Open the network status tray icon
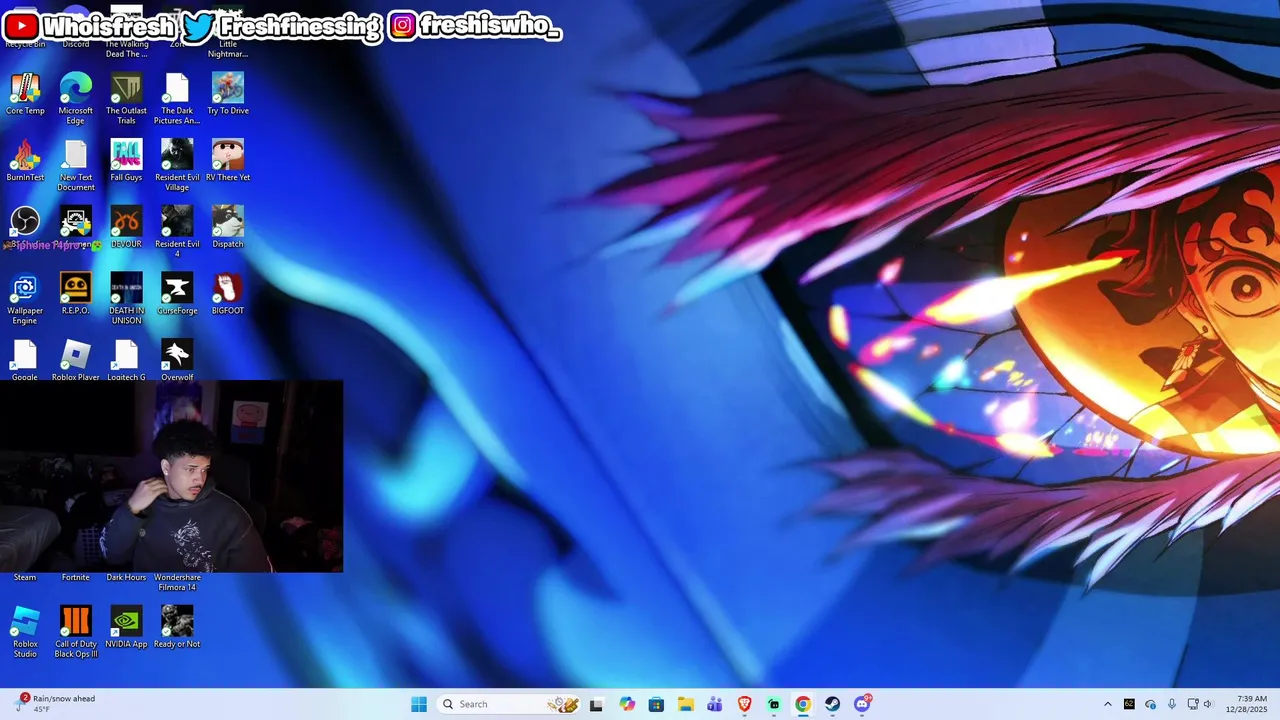The width and height of the screenshot is (1280, 720). point(1192,704)
